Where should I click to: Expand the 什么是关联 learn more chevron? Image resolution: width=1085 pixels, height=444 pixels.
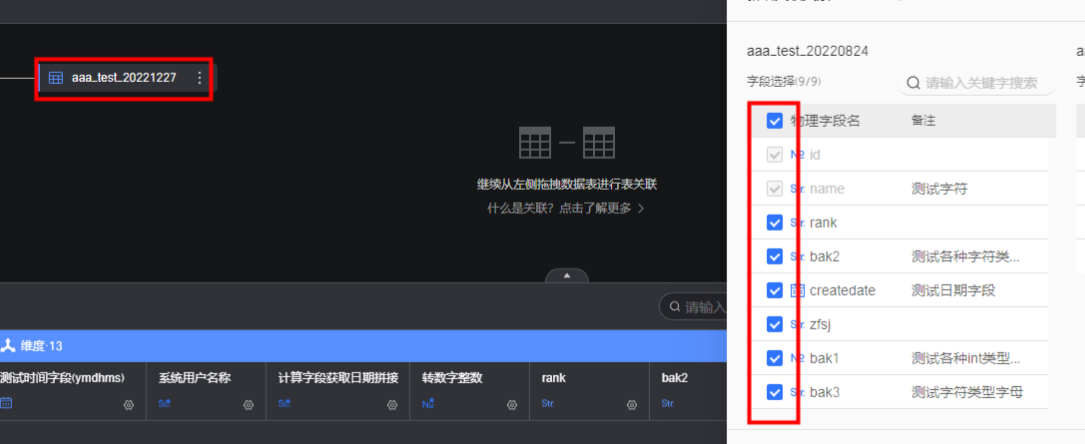pyautogui.click(x=641, y=209)
